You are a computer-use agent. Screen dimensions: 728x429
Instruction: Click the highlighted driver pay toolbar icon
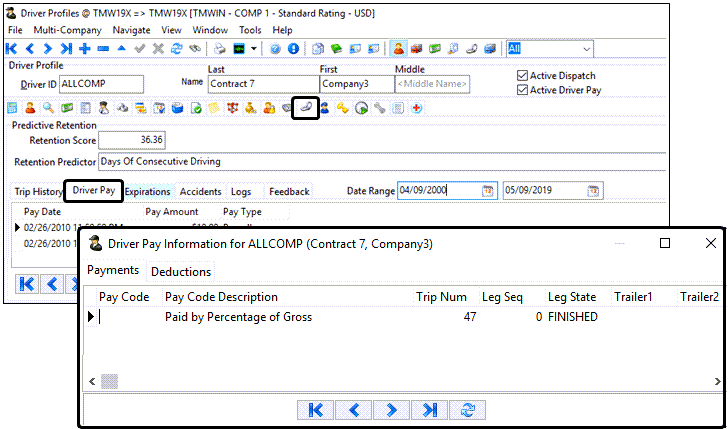point(305,108)
